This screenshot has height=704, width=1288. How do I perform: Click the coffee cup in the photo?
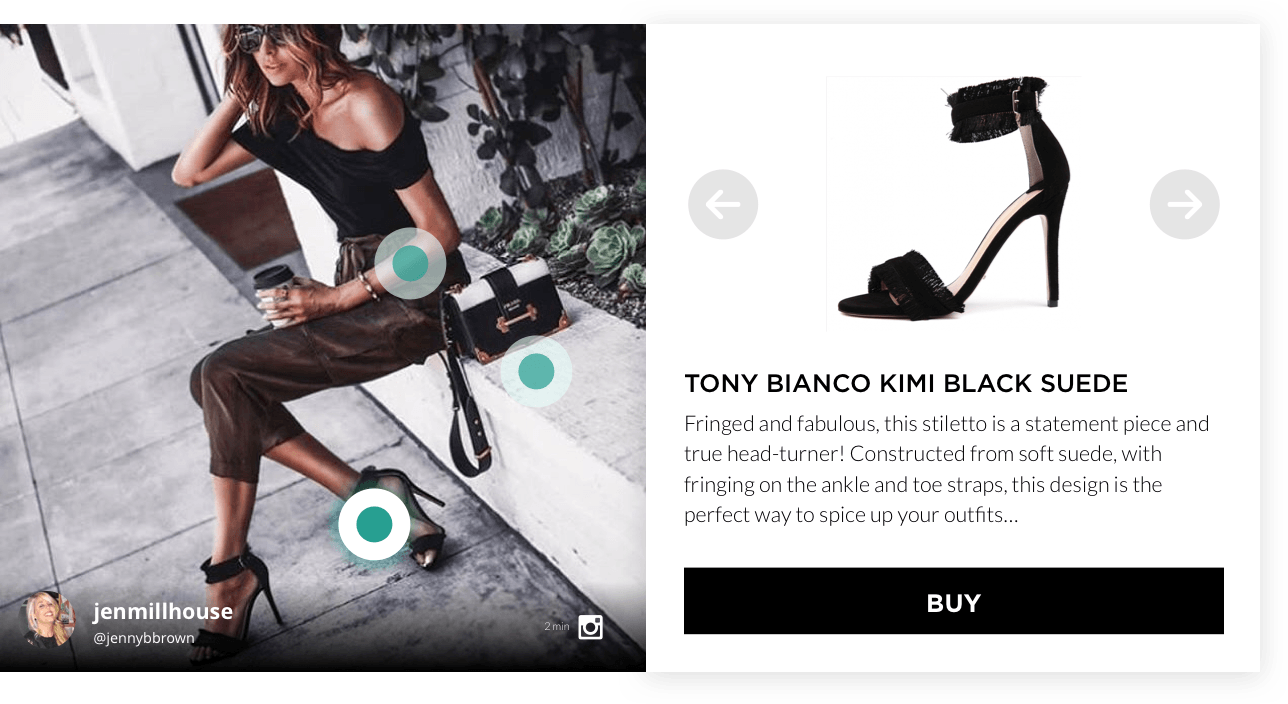[272, 295]
